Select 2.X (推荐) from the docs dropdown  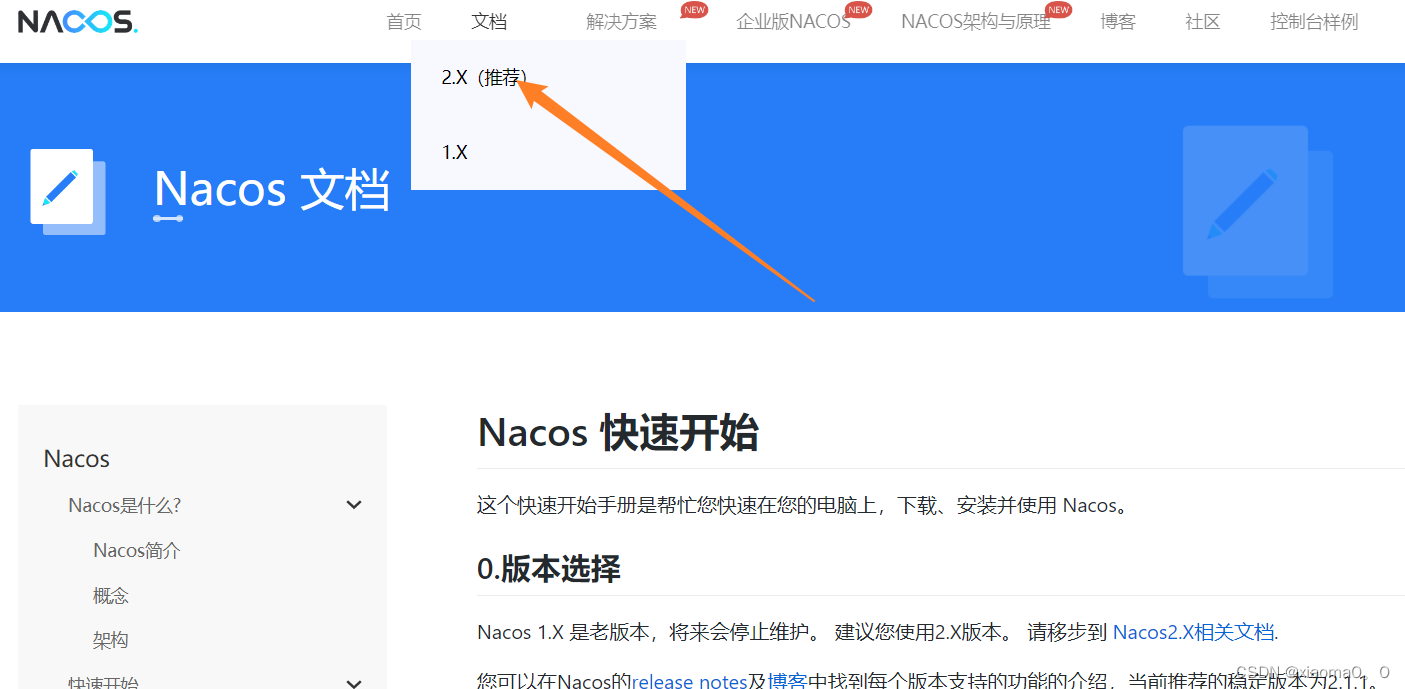[484, 77]
